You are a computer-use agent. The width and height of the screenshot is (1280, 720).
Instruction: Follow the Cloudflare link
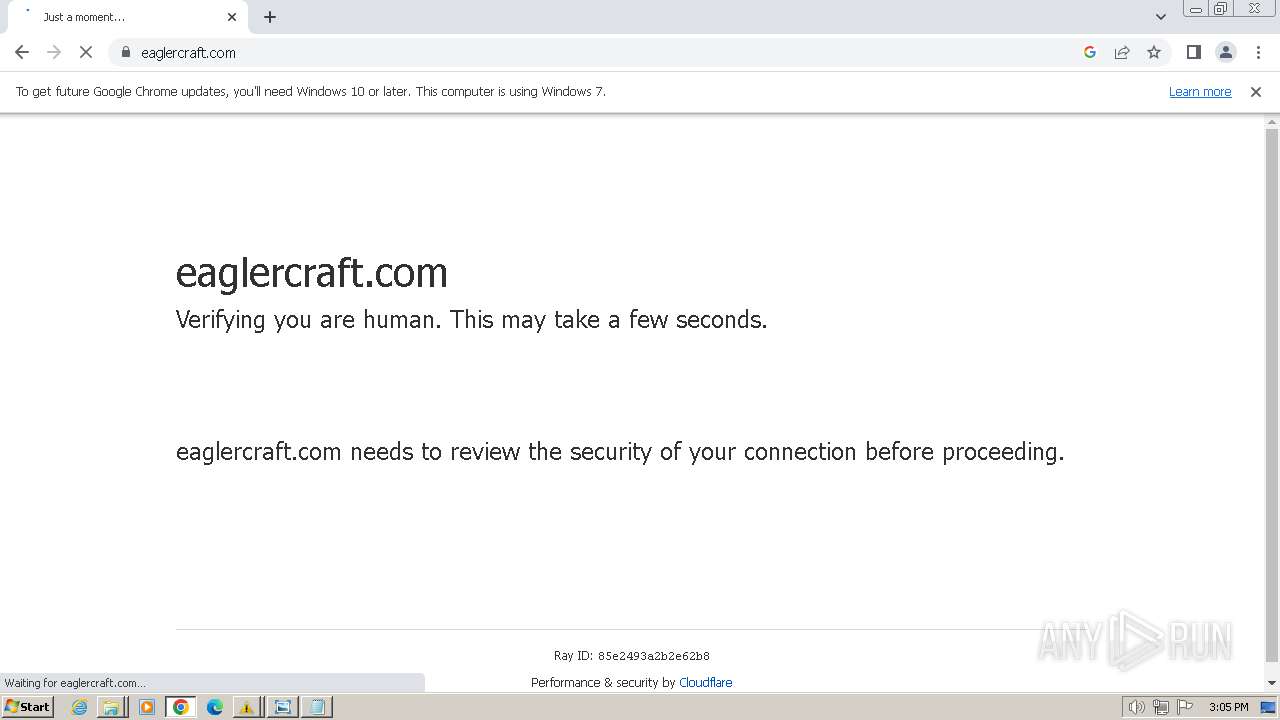point(705,683)
